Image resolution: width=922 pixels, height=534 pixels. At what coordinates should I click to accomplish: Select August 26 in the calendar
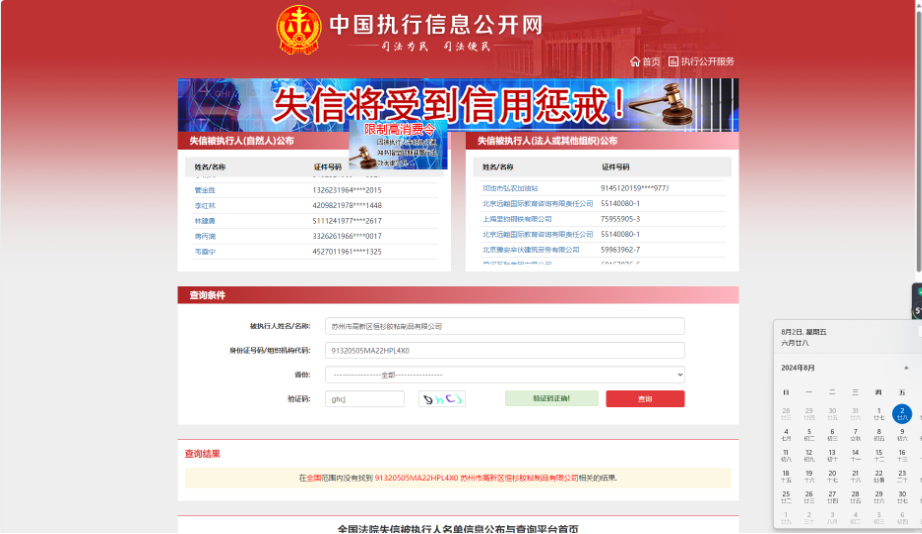[809, 497]
